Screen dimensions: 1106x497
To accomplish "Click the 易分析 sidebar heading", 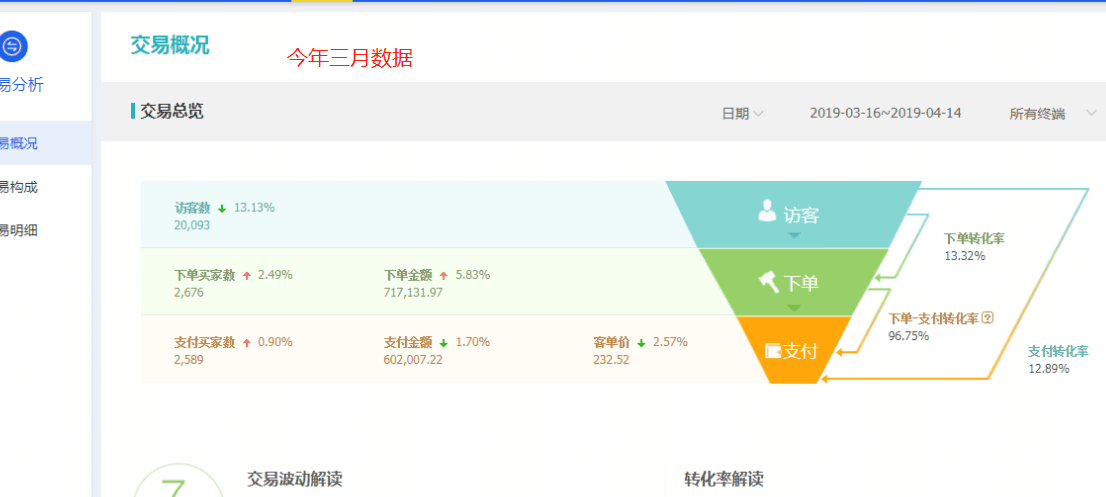I will point(21,86).
